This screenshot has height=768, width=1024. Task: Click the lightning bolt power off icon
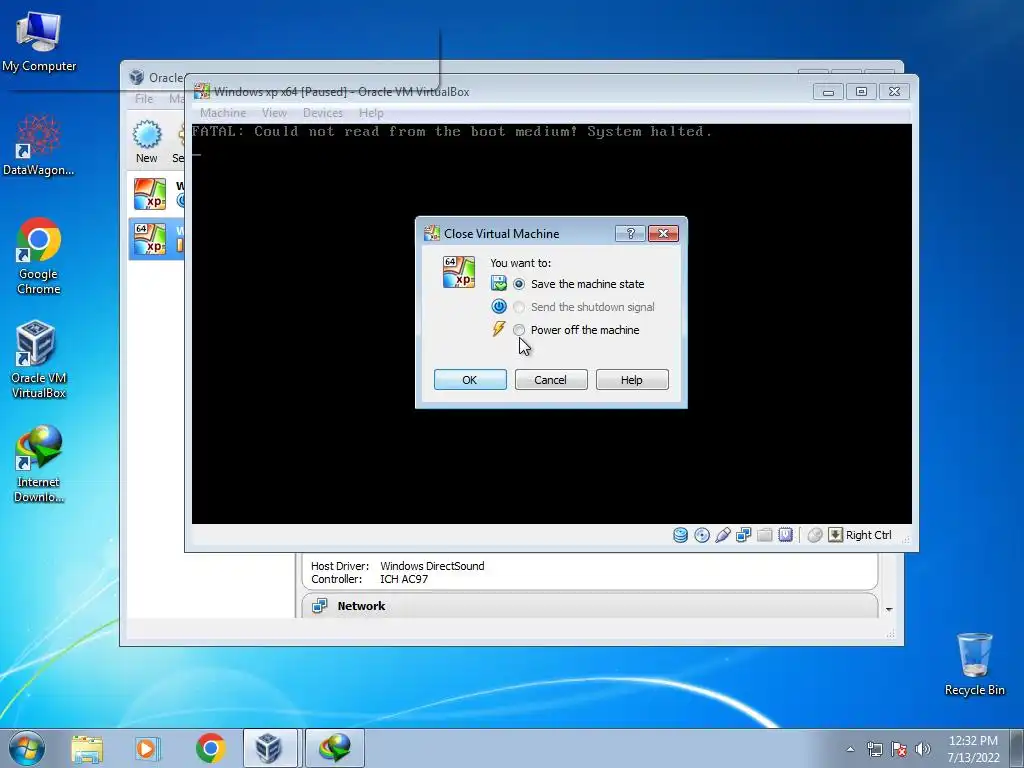tap(499, 329)
